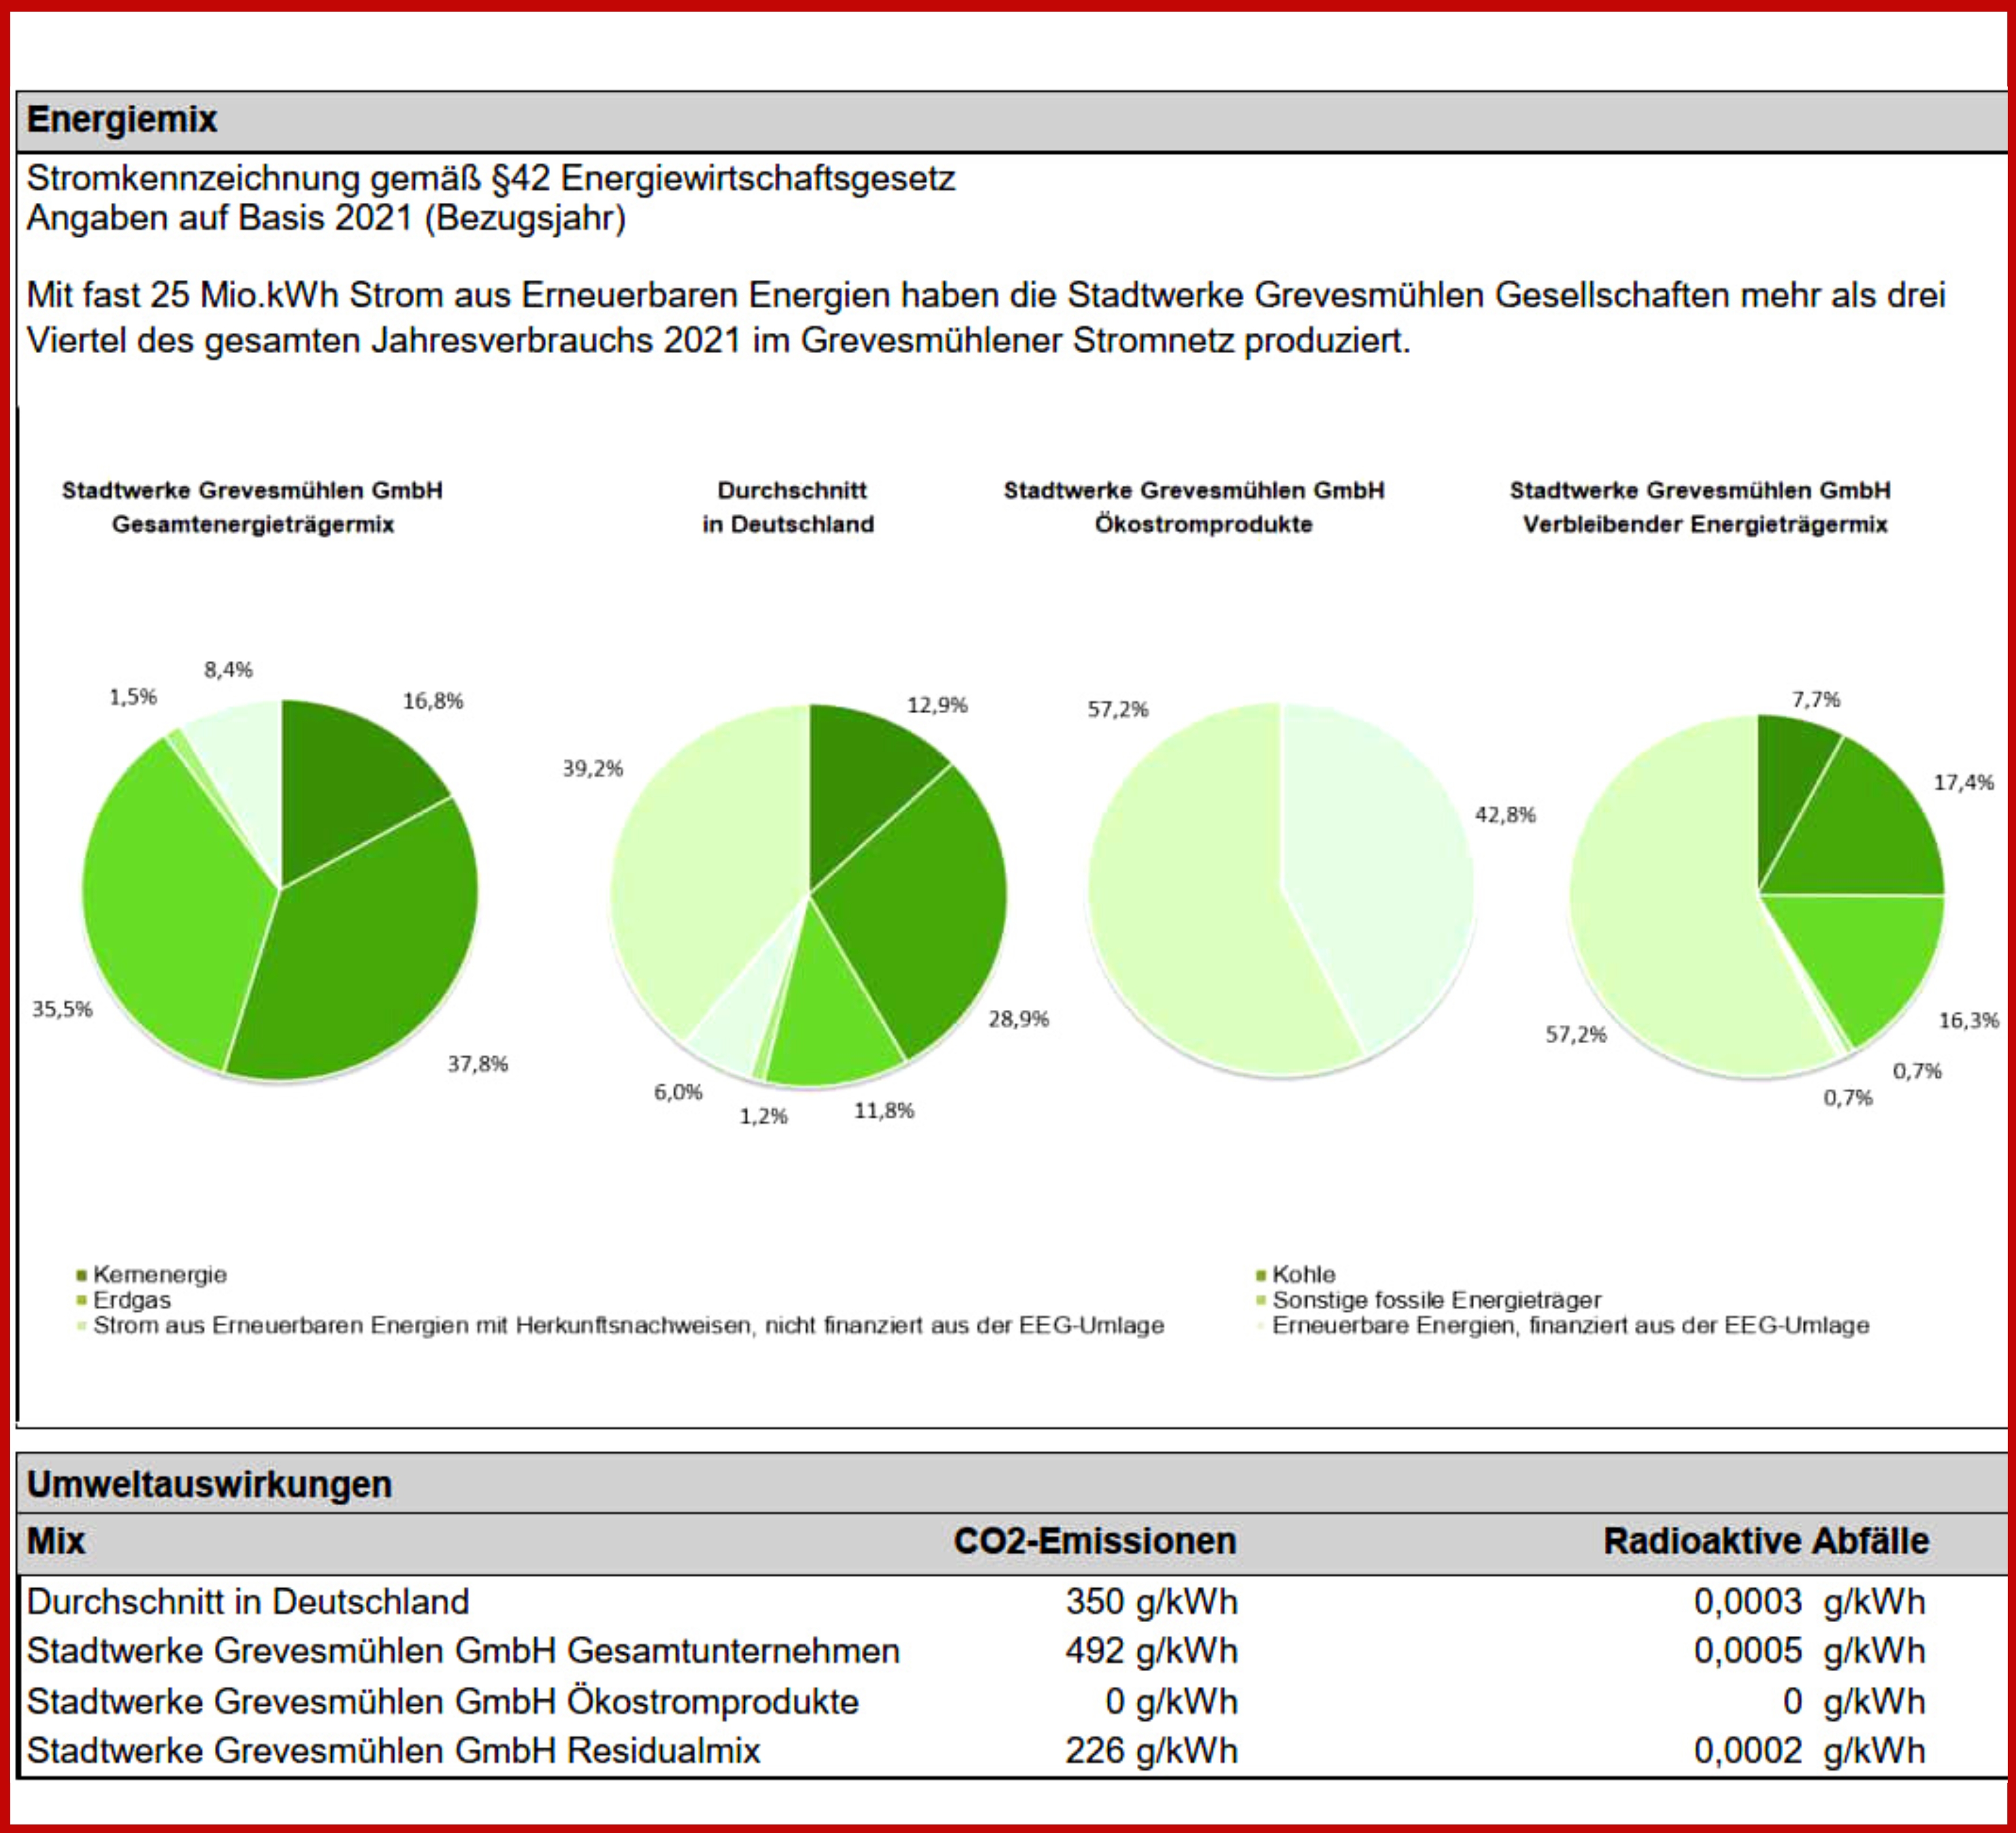The width and height of the screenshot is (2016, 1833).
Task: Click the Kernenergie legend color marker
Action: pos(82,1275)
